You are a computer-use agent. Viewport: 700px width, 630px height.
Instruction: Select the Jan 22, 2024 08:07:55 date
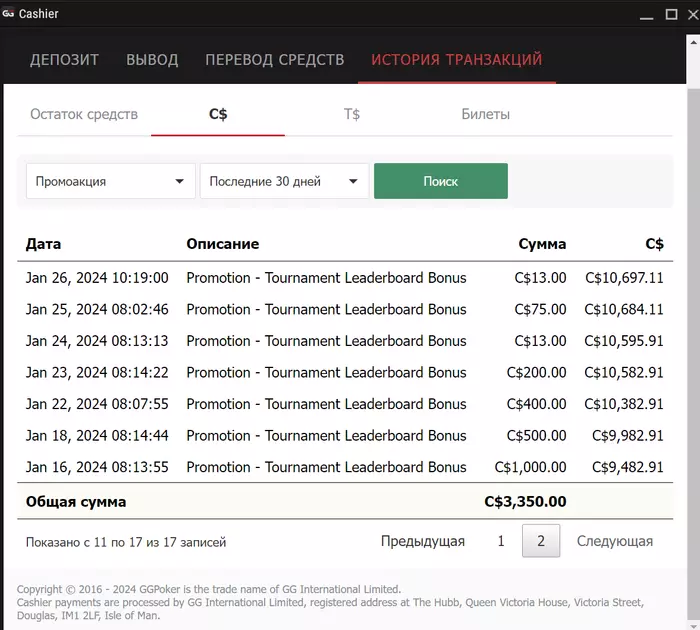(x=97, y=404)
